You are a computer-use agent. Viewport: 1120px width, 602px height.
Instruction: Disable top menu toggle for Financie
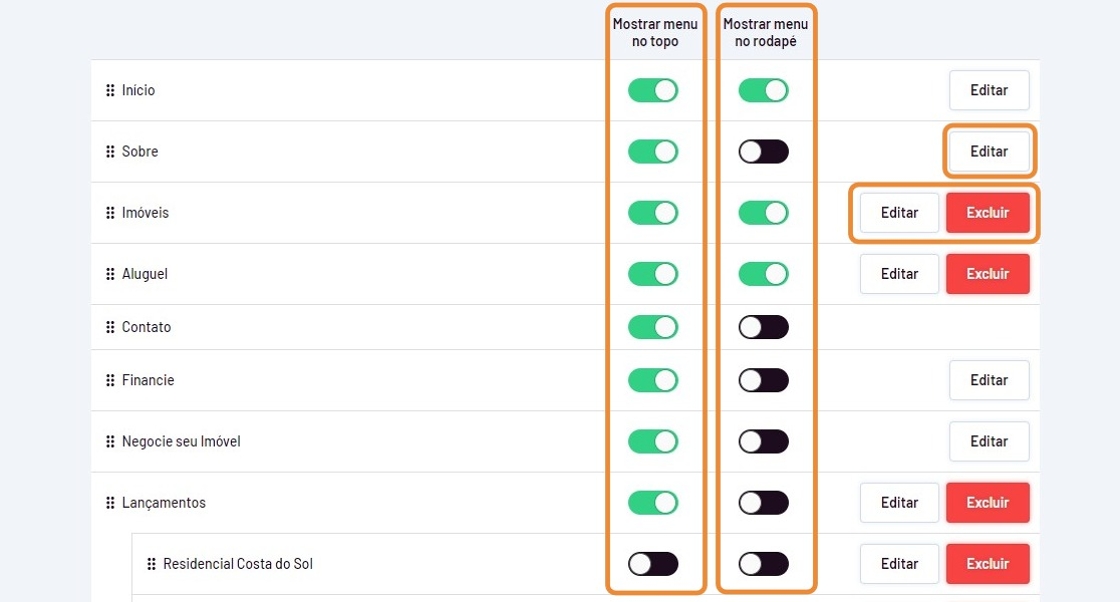(x=653, y=380)
